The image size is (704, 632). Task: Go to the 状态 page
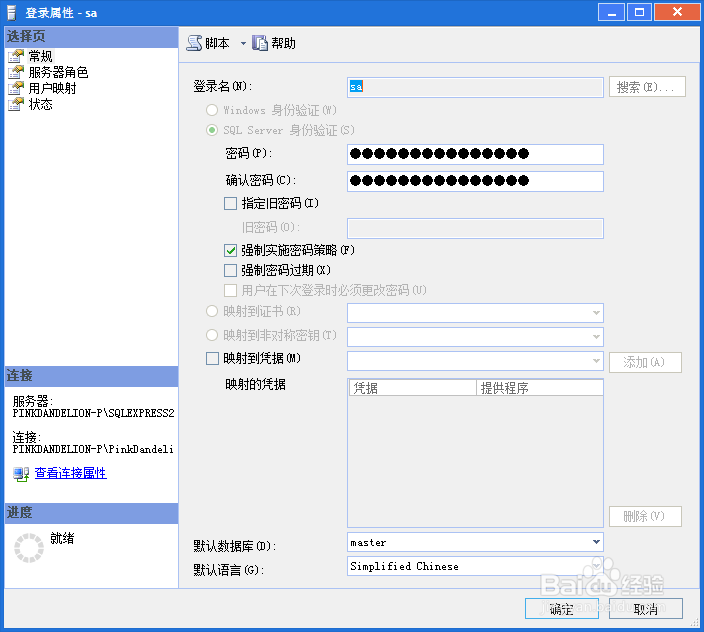40,104
